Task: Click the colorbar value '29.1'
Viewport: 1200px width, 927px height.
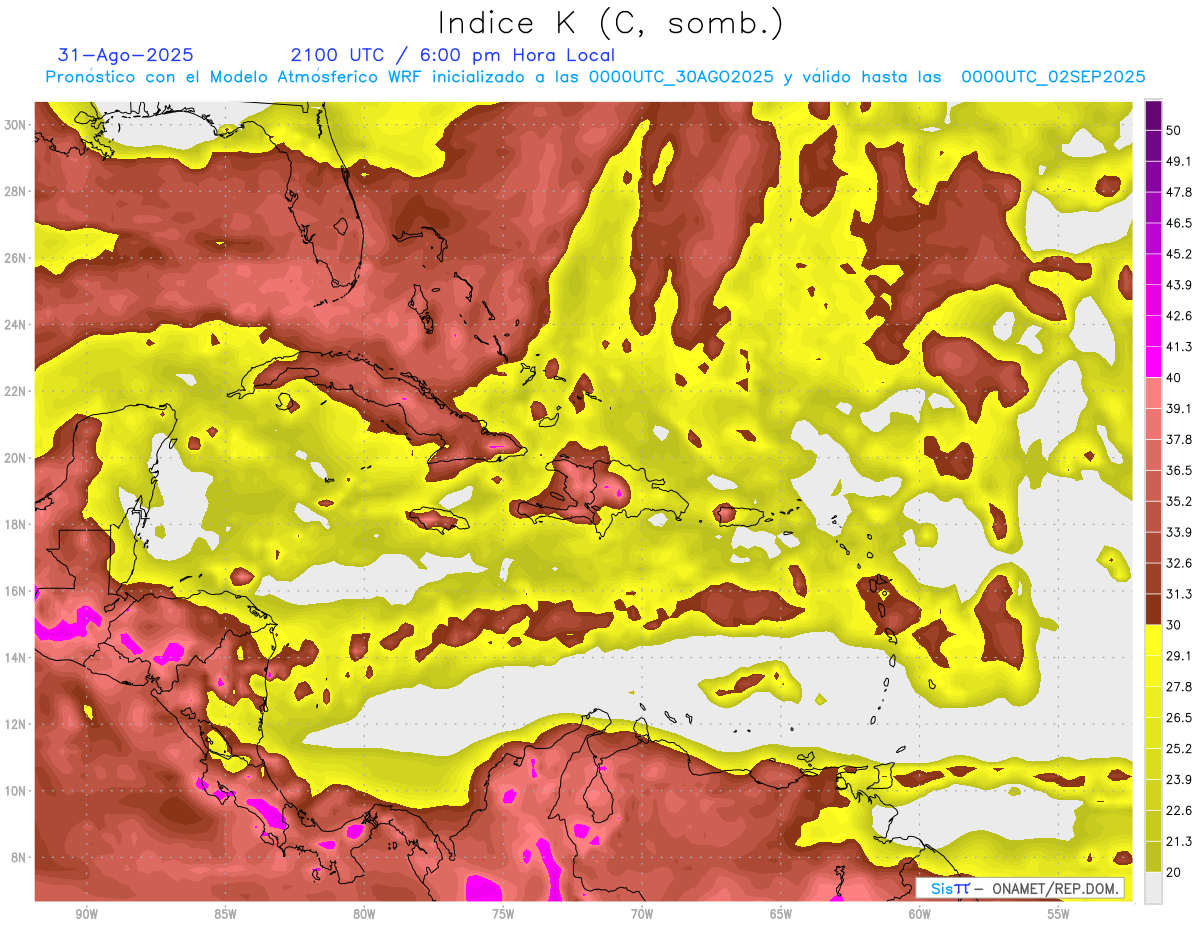Action: click(1179, 657)
